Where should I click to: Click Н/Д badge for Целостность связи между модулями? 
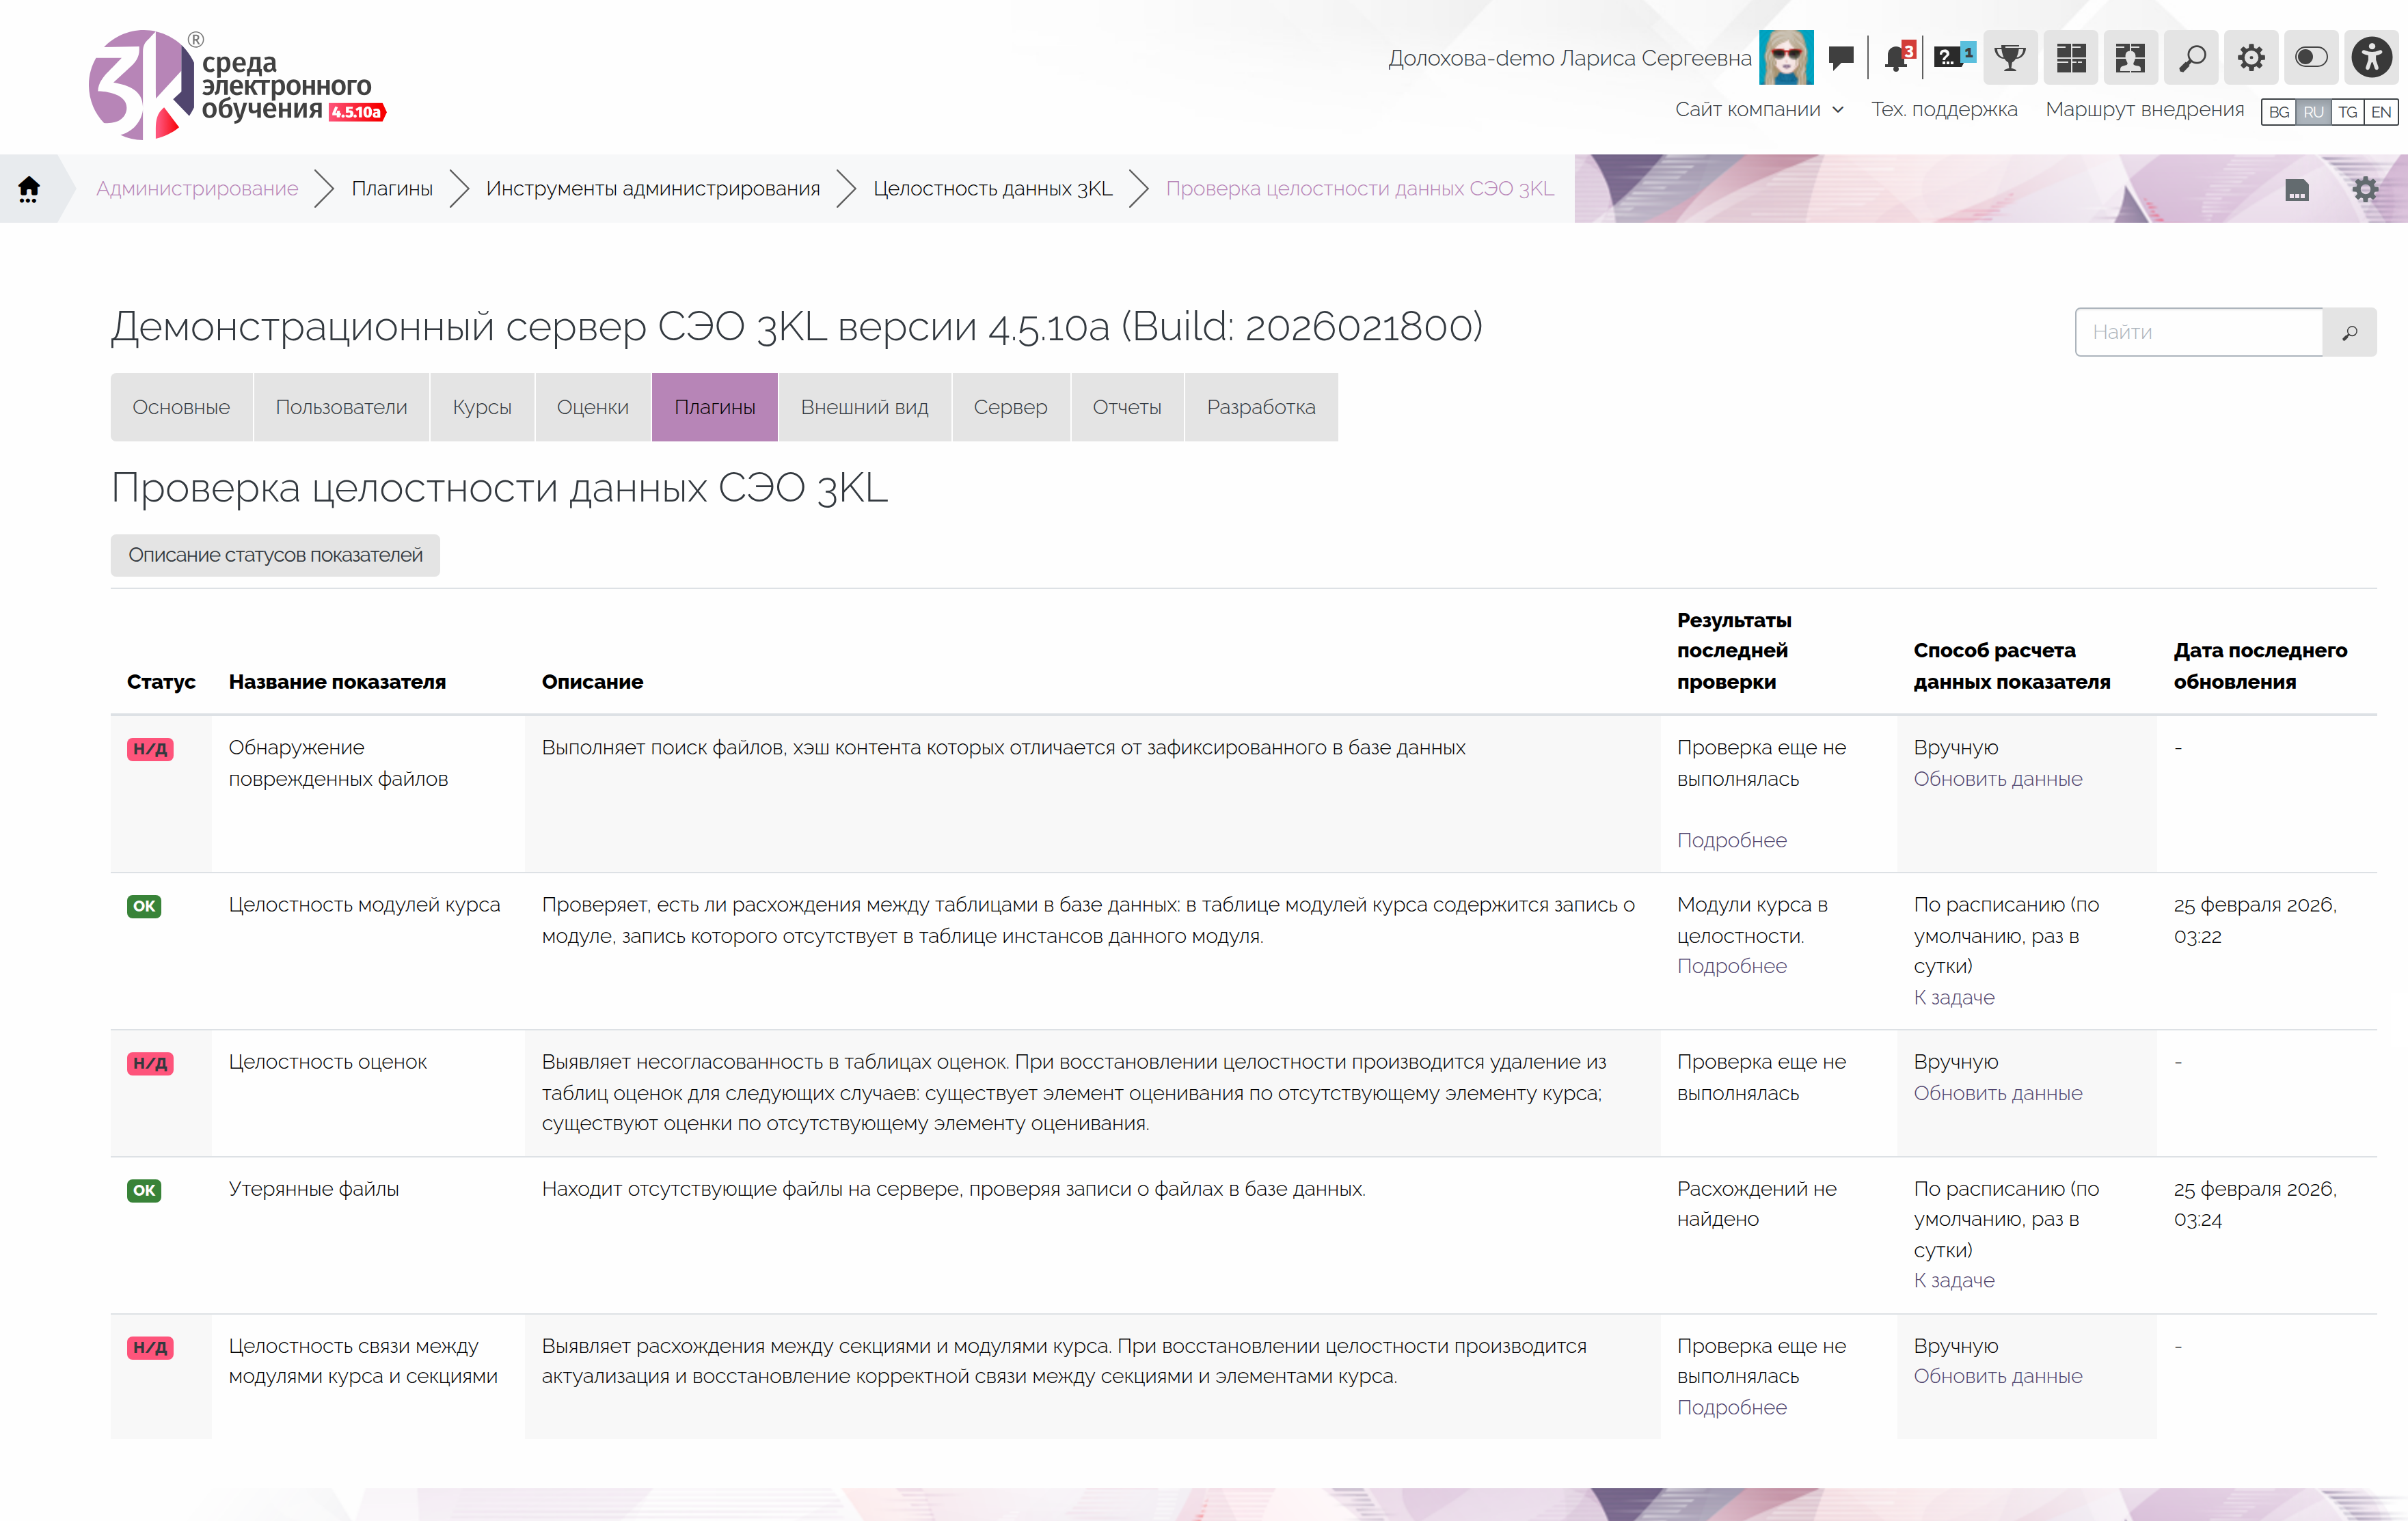pos(150,1347)
